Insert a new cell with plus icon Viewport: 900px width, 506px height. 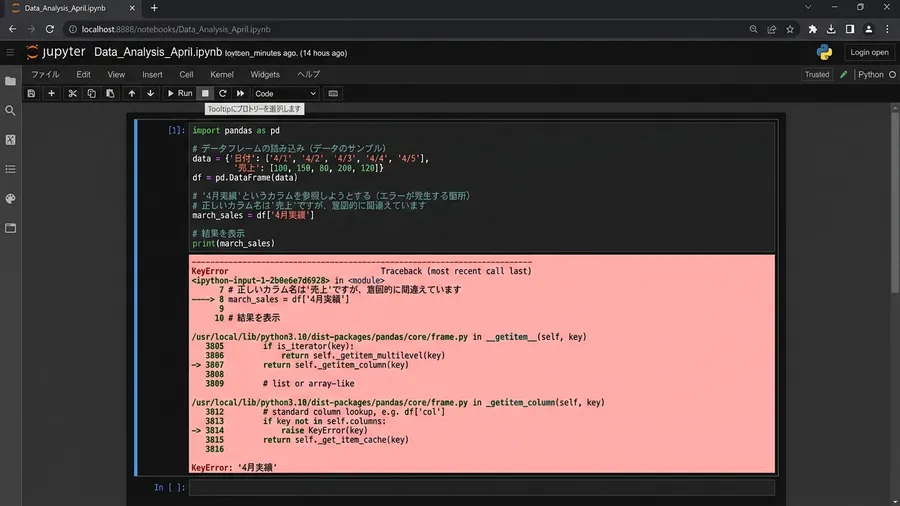click(x=52, y=94)
